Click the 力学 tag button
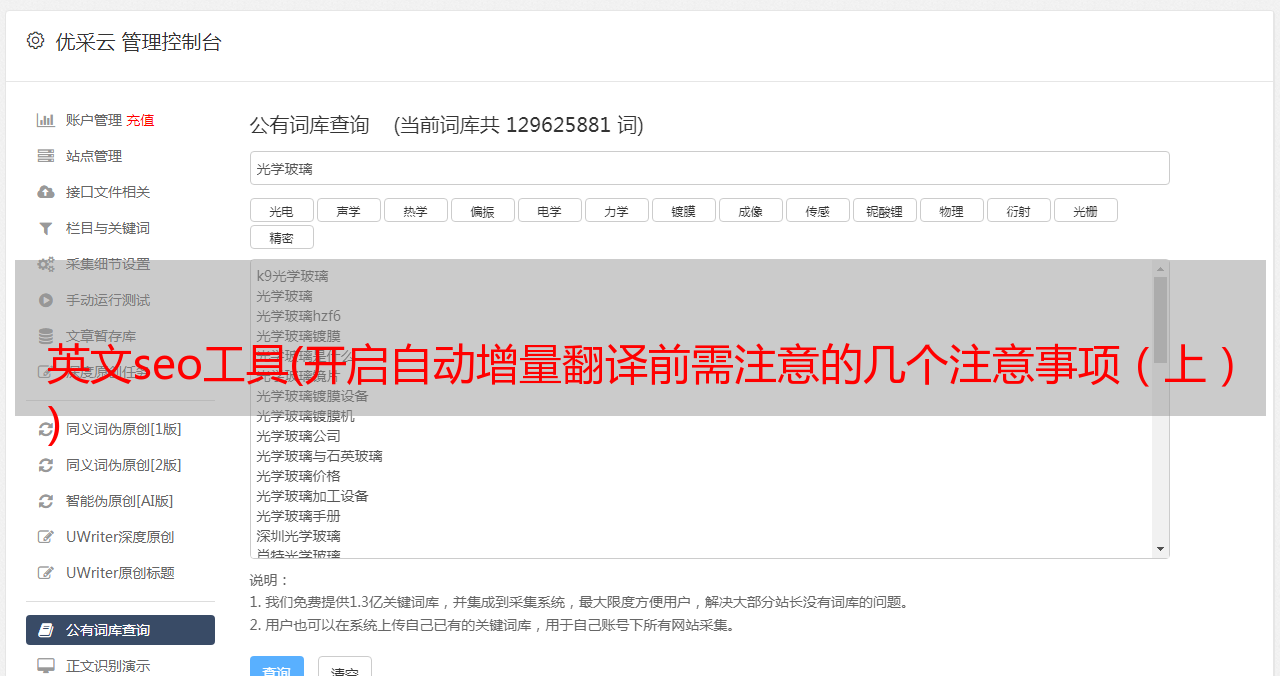Screen dimensions: 1280x676 pos(616,210)
